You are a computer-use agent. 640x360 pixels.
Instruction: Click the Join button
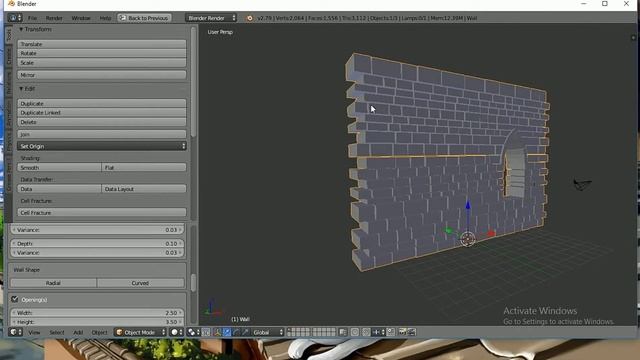[102, 134]
